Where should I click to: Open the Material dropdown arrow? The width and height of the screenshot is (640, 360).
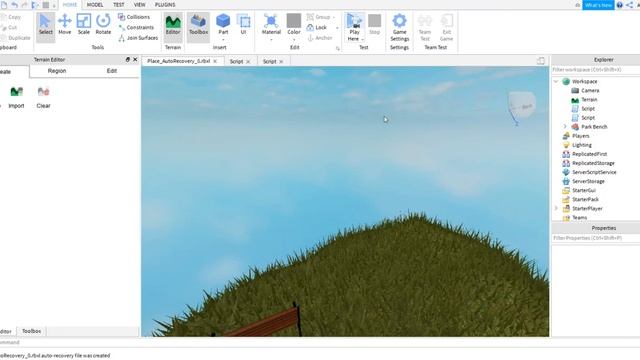[x=271, y=40]
